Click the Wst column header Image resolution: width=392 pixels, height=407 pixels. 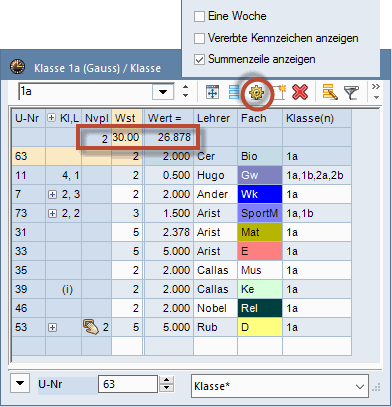click(x=127, y=118)
